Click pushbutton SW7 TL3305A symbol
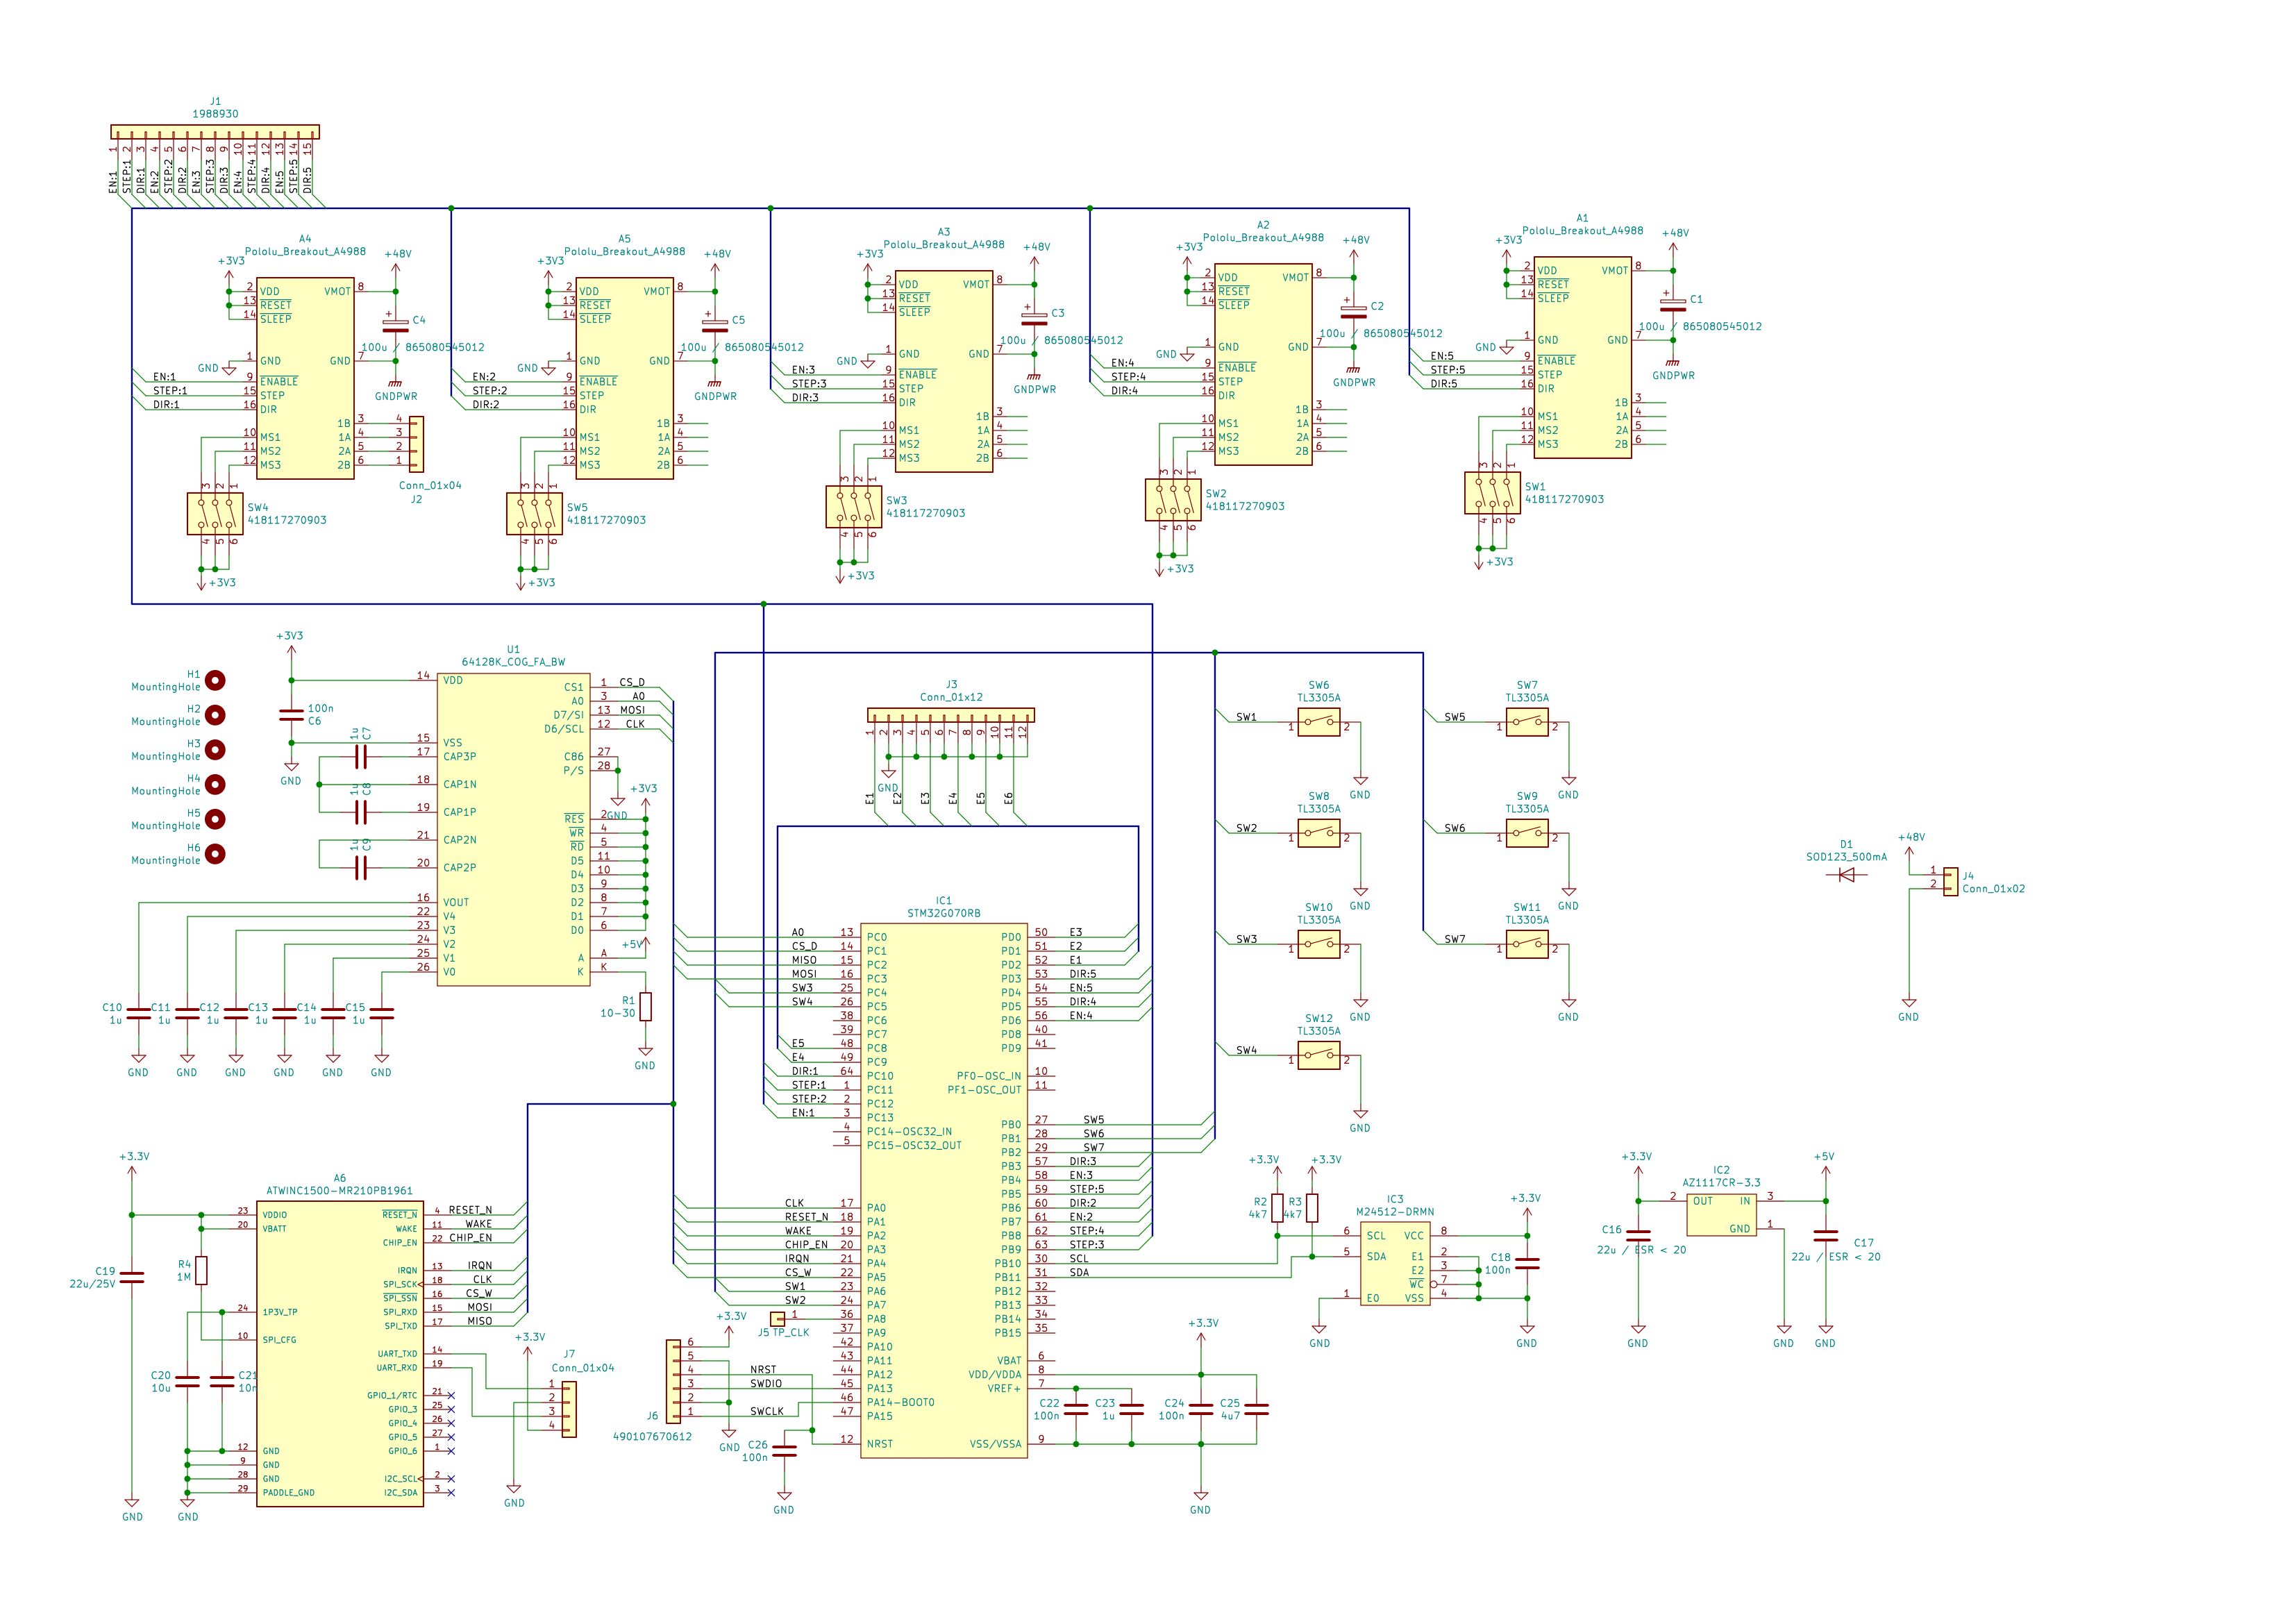Viewport: 2296px width, 1624px height. click(1527, 723)
